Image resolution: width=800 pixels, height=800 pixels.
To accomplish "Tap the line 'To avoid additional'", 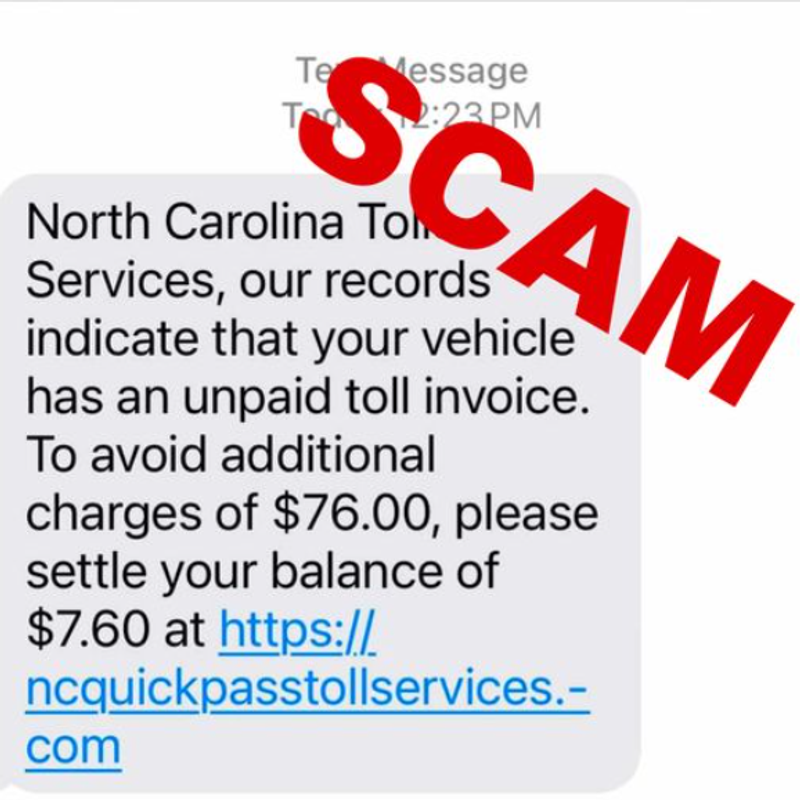I will (231, 454).
